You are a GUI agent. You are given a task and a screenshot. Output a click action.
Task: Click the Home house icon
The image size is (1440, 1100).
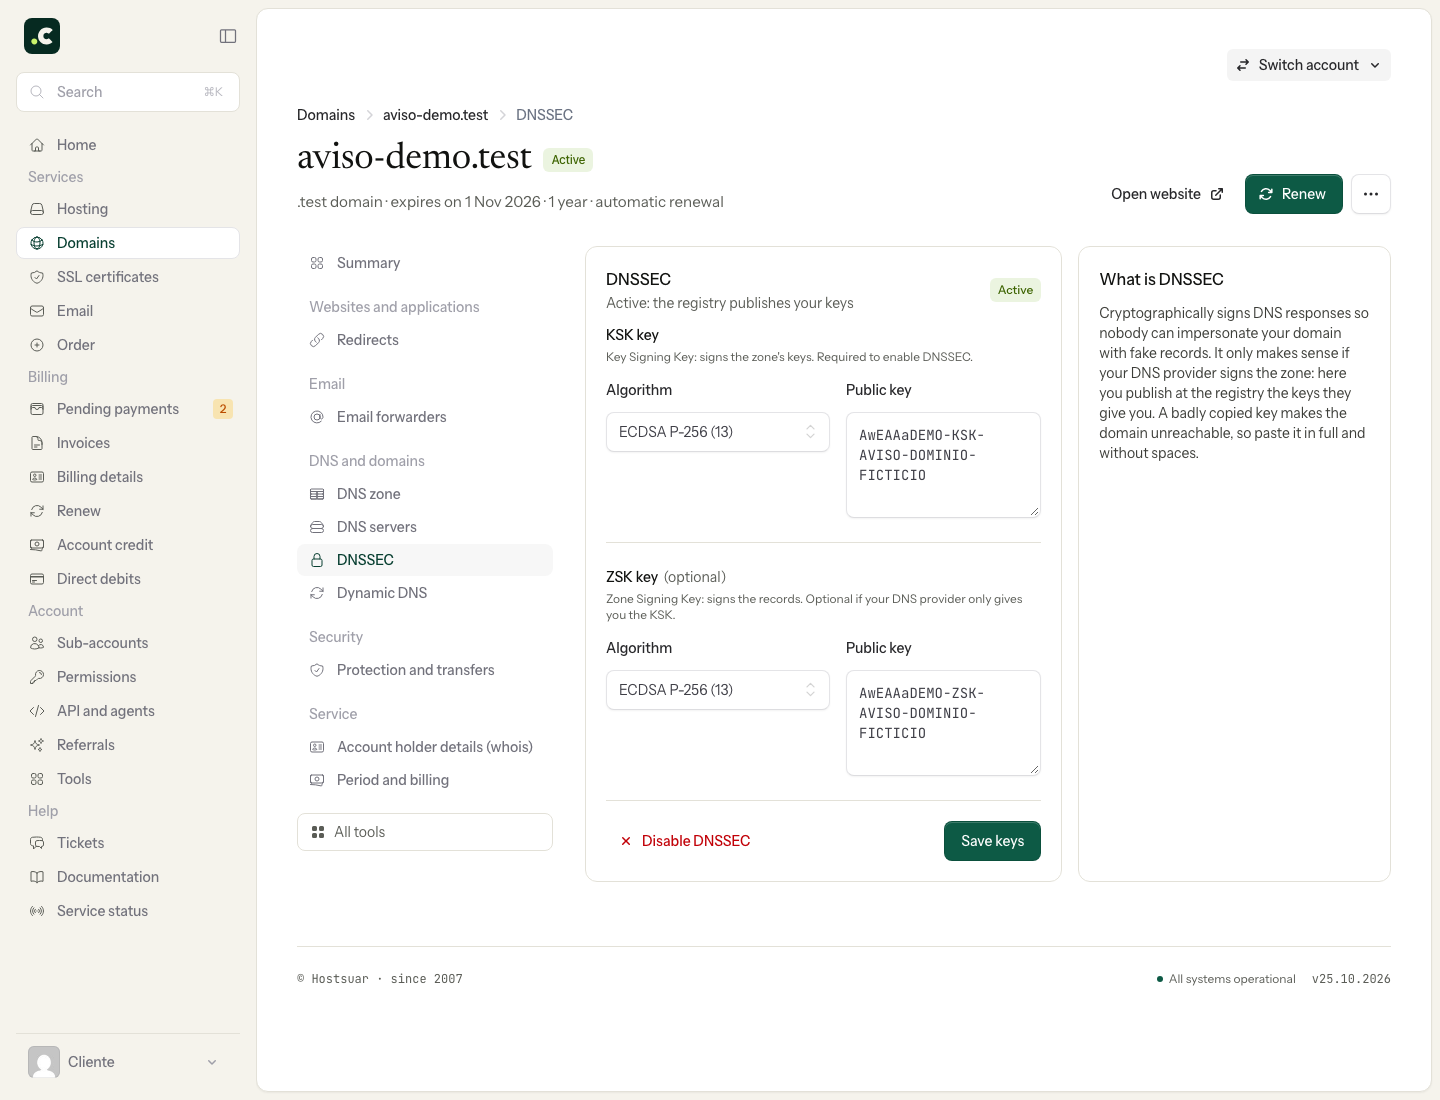pos(37,145)
